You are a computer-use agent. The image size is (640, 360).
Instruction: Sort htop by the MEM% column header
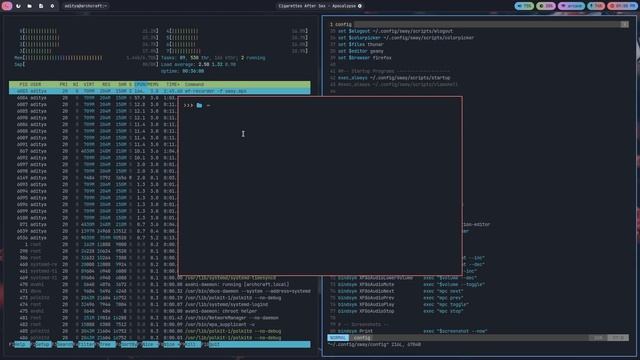point(153,84)
